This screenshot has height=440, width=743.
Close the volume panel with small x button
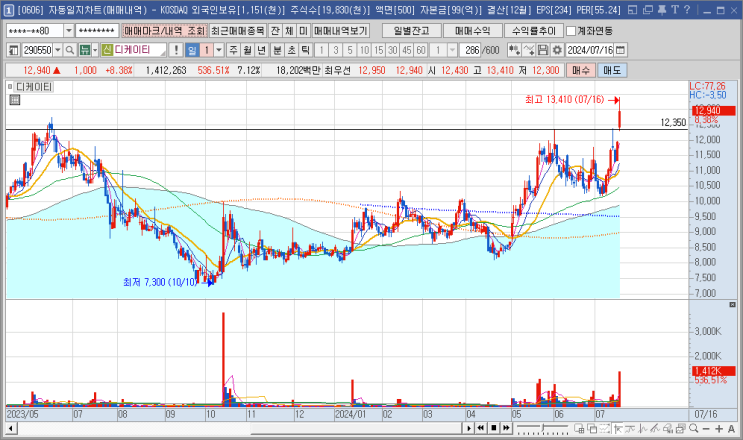[x=733, y=305]
